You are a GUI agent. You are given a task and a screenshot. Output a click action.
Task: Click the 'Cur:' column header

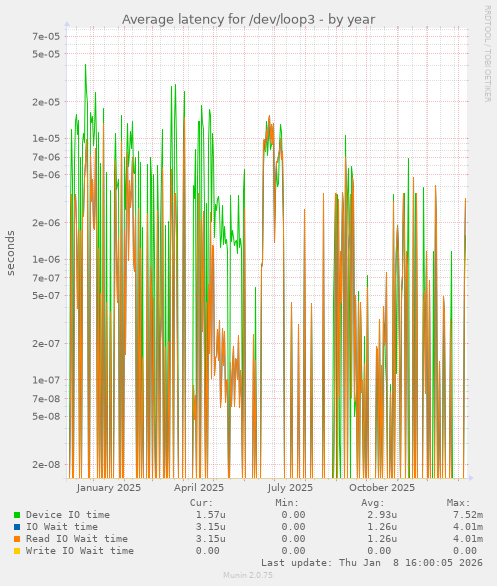click(x=201, y=503)
